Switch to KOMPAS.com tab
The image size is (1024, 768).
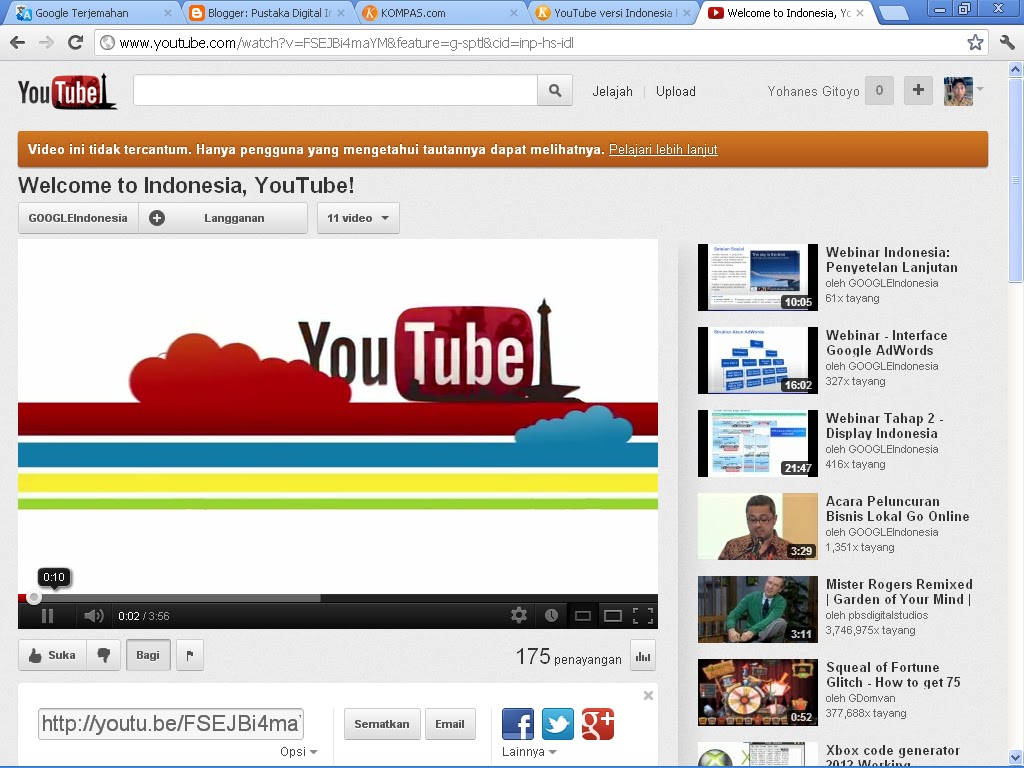click(441, 12)
